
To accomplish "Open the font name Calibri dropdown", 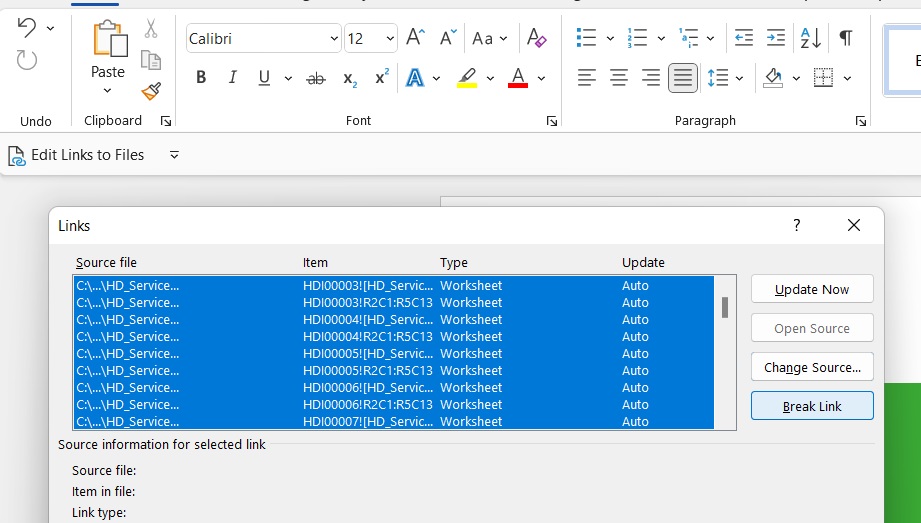I will (x=334, y=39).
